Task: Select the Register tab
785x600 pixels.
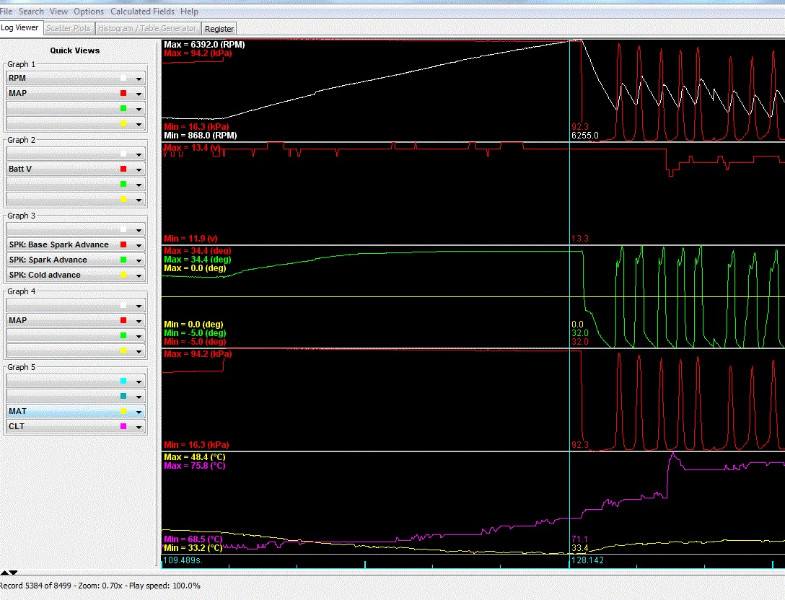Action: [219, 29]
